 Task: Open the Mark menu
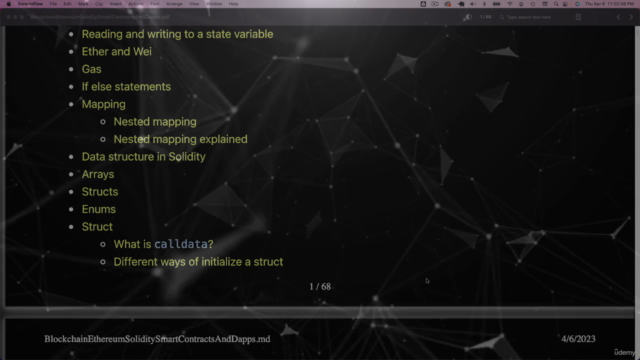(x=83, y=4)
